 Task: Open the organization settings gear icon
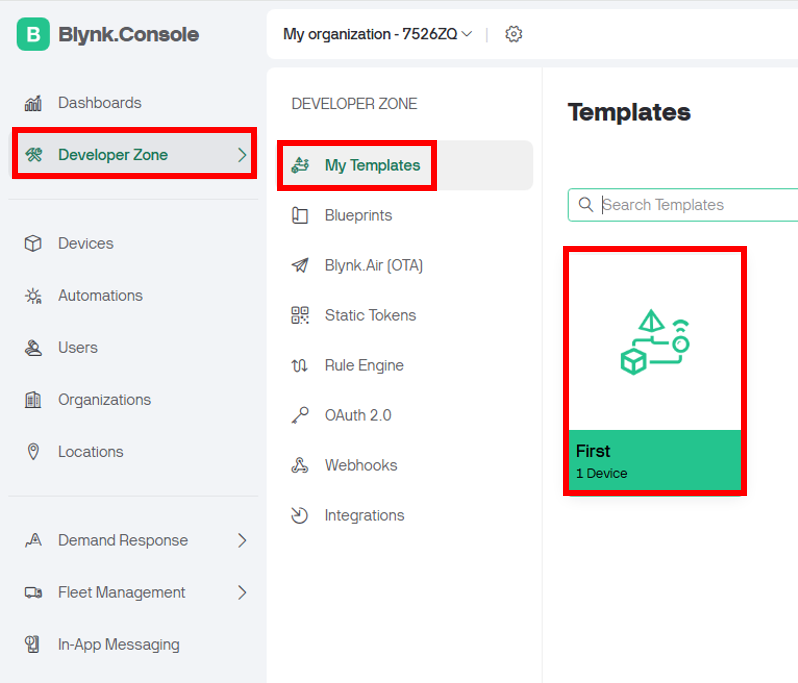tap(514, 34)
